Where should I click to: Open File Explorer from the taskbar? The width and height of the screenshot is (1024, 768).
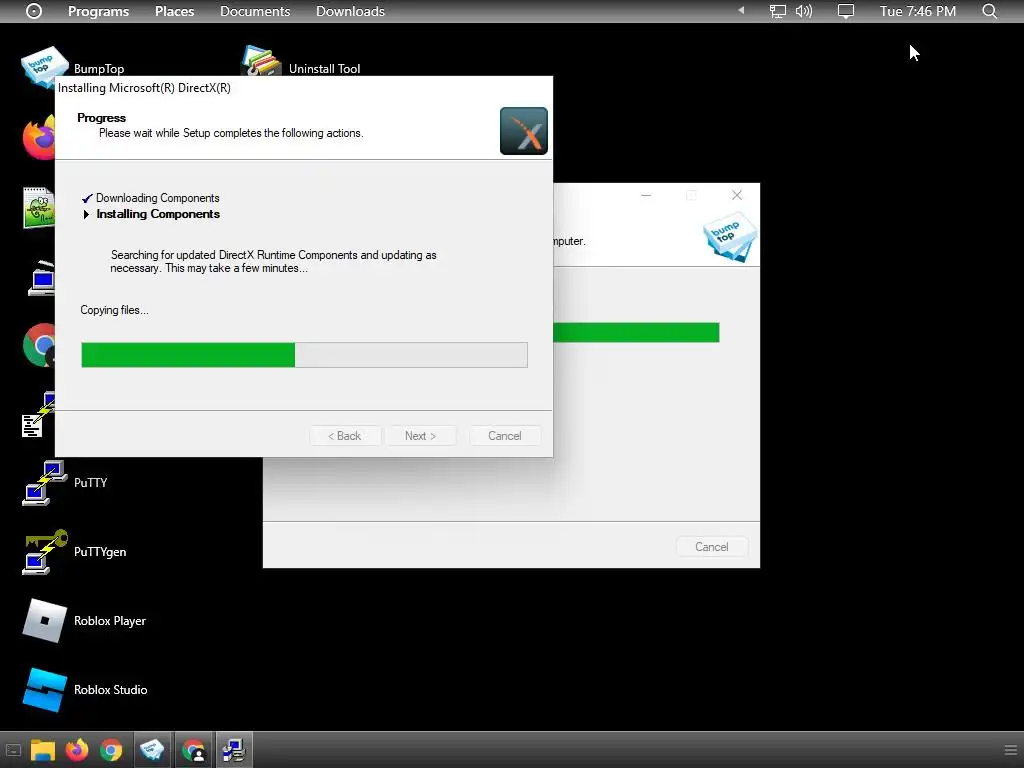click(x=42, y=750)
